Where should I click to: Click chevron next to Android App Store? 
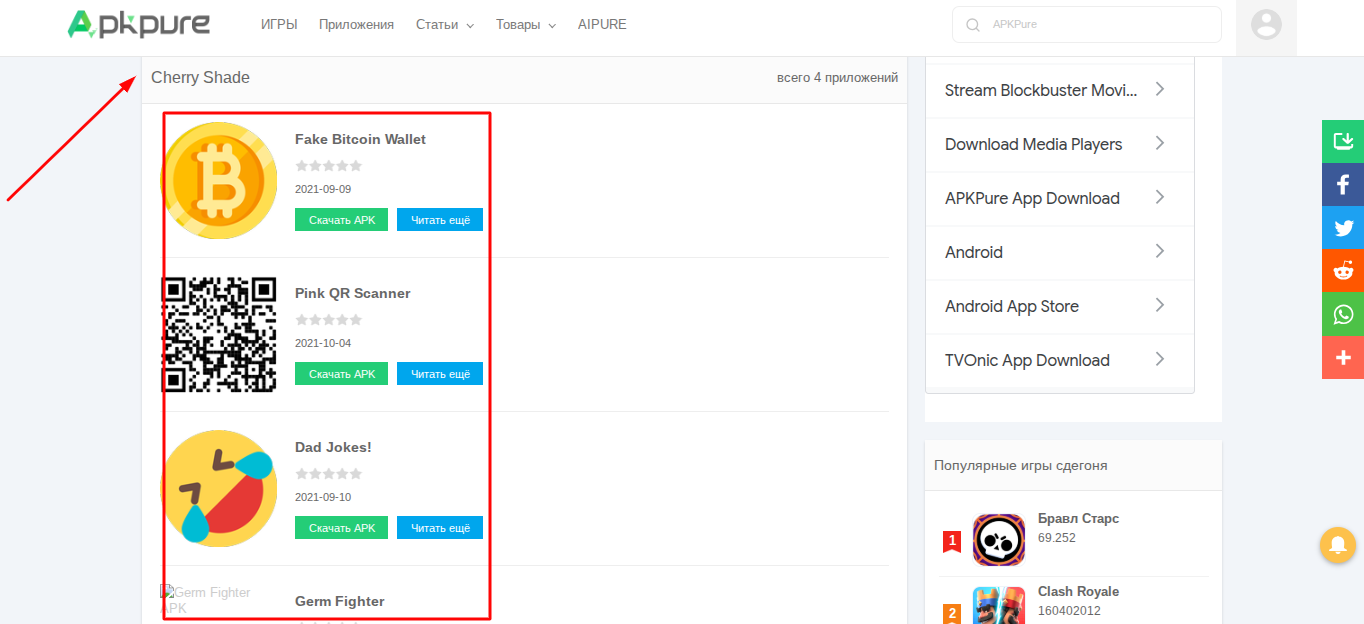1160,305
